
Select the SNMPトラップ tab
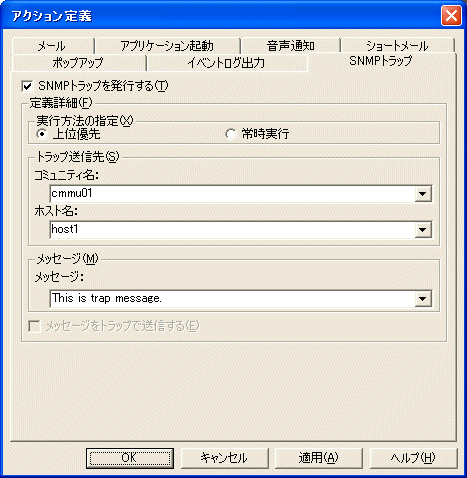(x=381, y=61)
